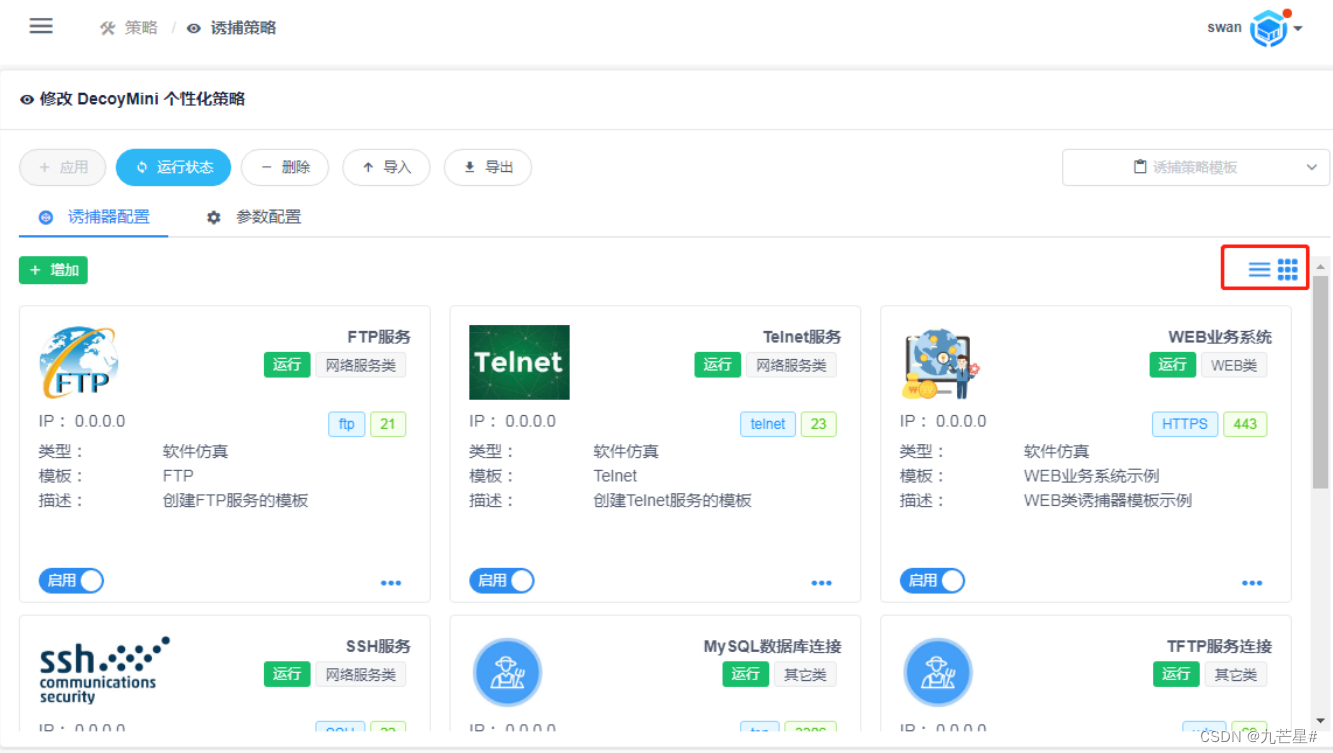Screen dimensions: 1333x753
Task: Click the TFTP服务连接 round avatar icon
Action: (x=938, y=672)
